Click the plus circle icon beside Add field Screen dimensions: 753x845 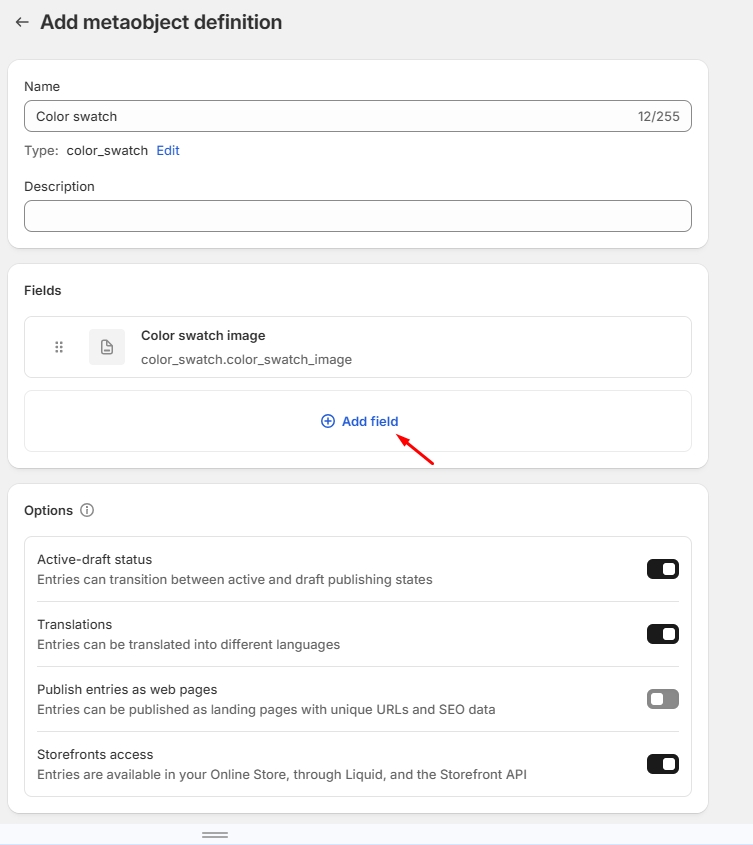pos(327,421)
